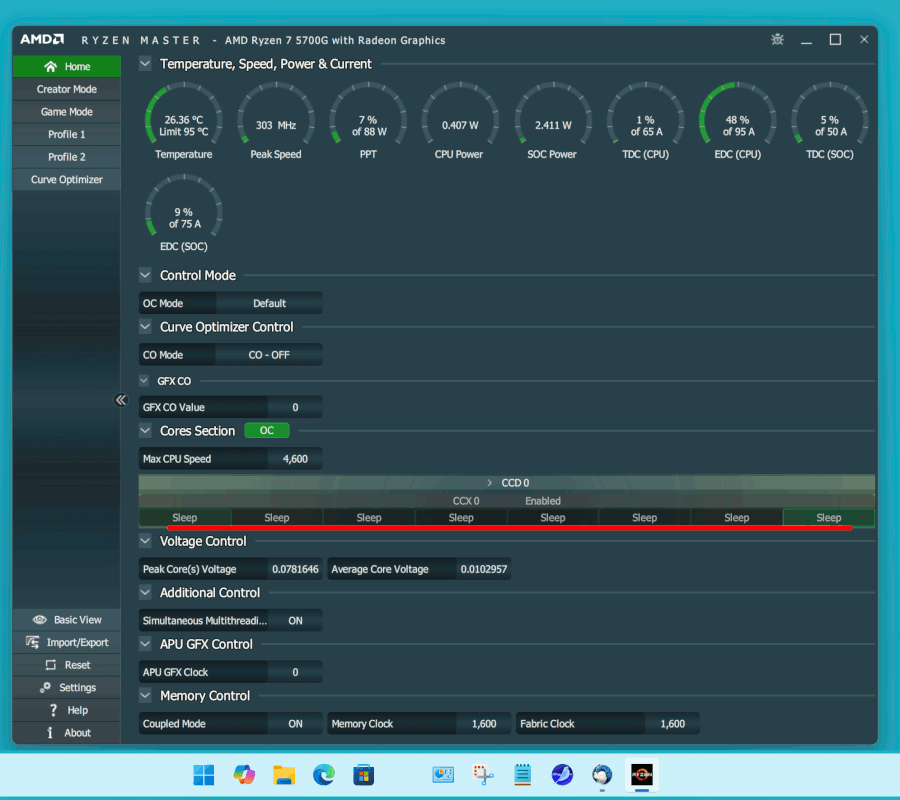Select Profile 1 in sidebar

pyautogui.click(x=67, y=134)
